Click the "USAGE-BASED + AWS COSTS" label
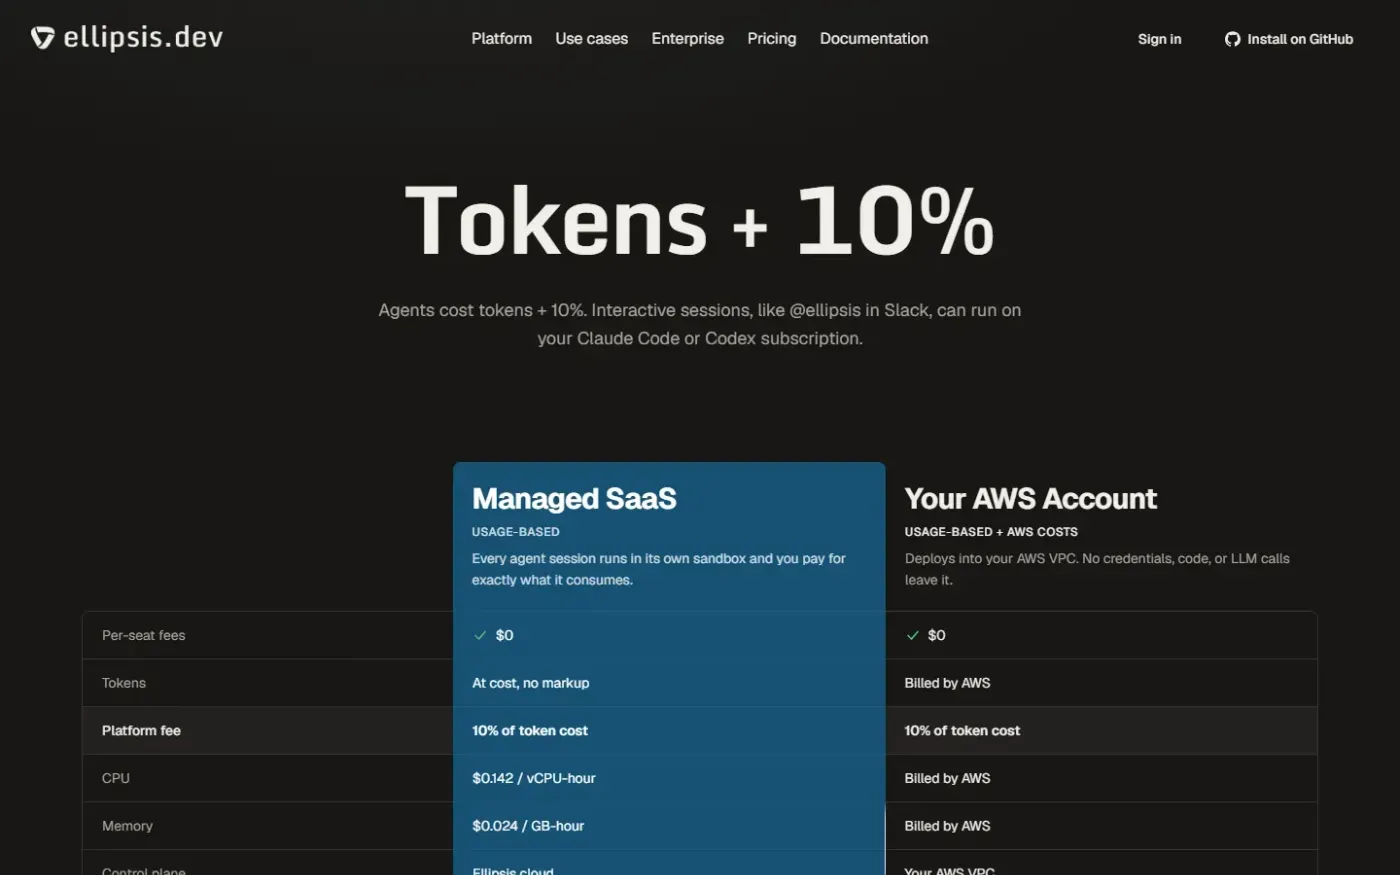 [x=991, y=532]
